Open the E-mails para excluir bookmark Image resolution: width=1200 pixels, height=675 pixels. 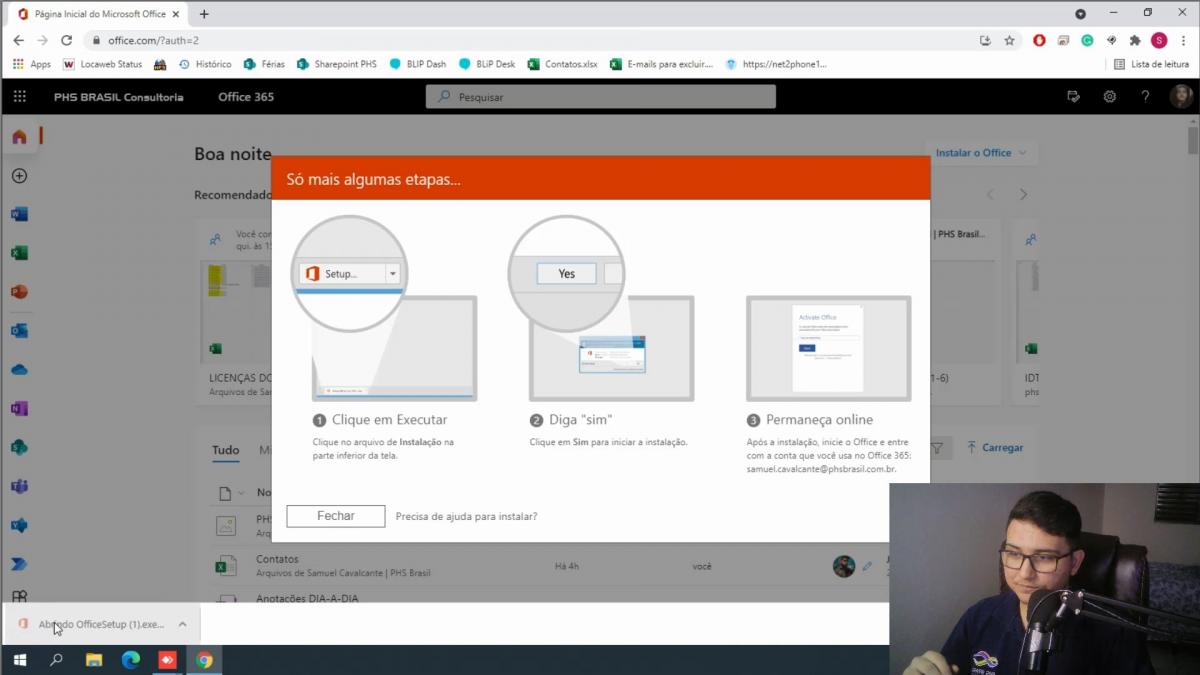[x=661, y=64]
